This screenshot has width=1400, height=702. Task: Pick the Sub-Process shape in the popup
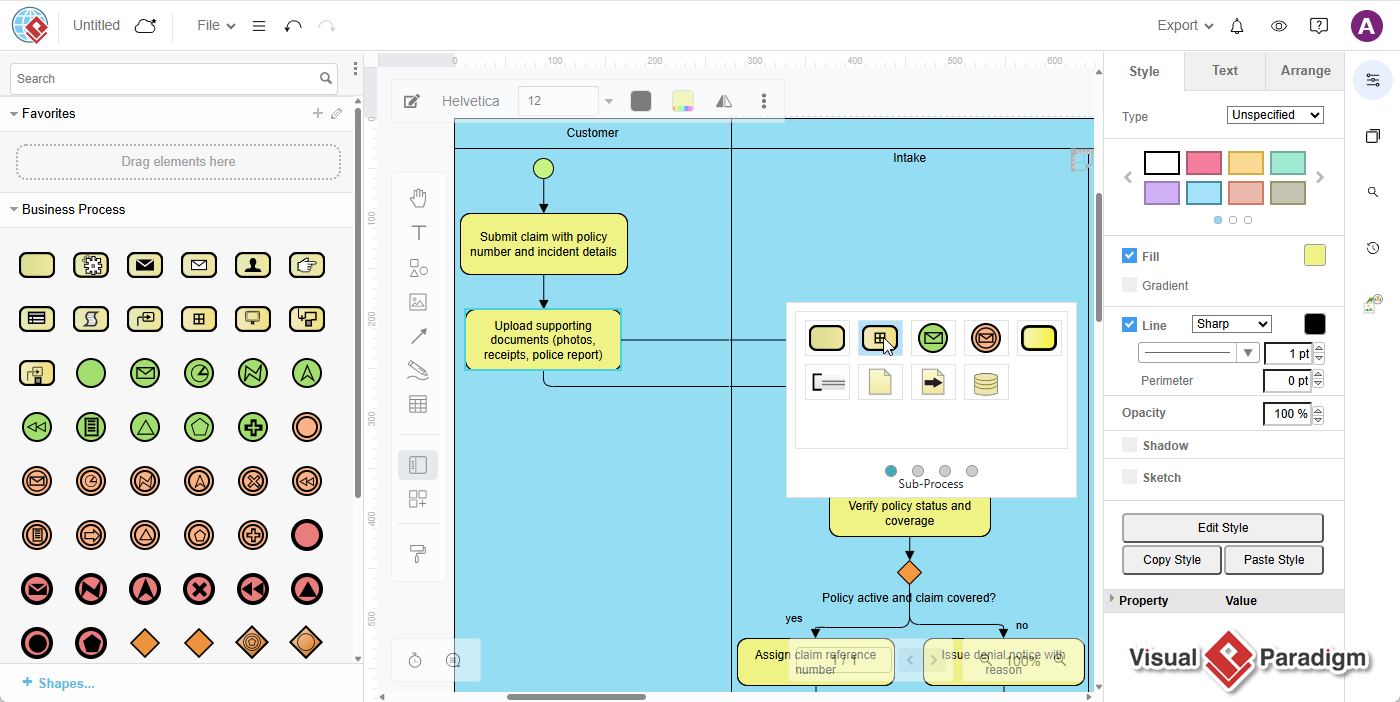pos(880,338)
